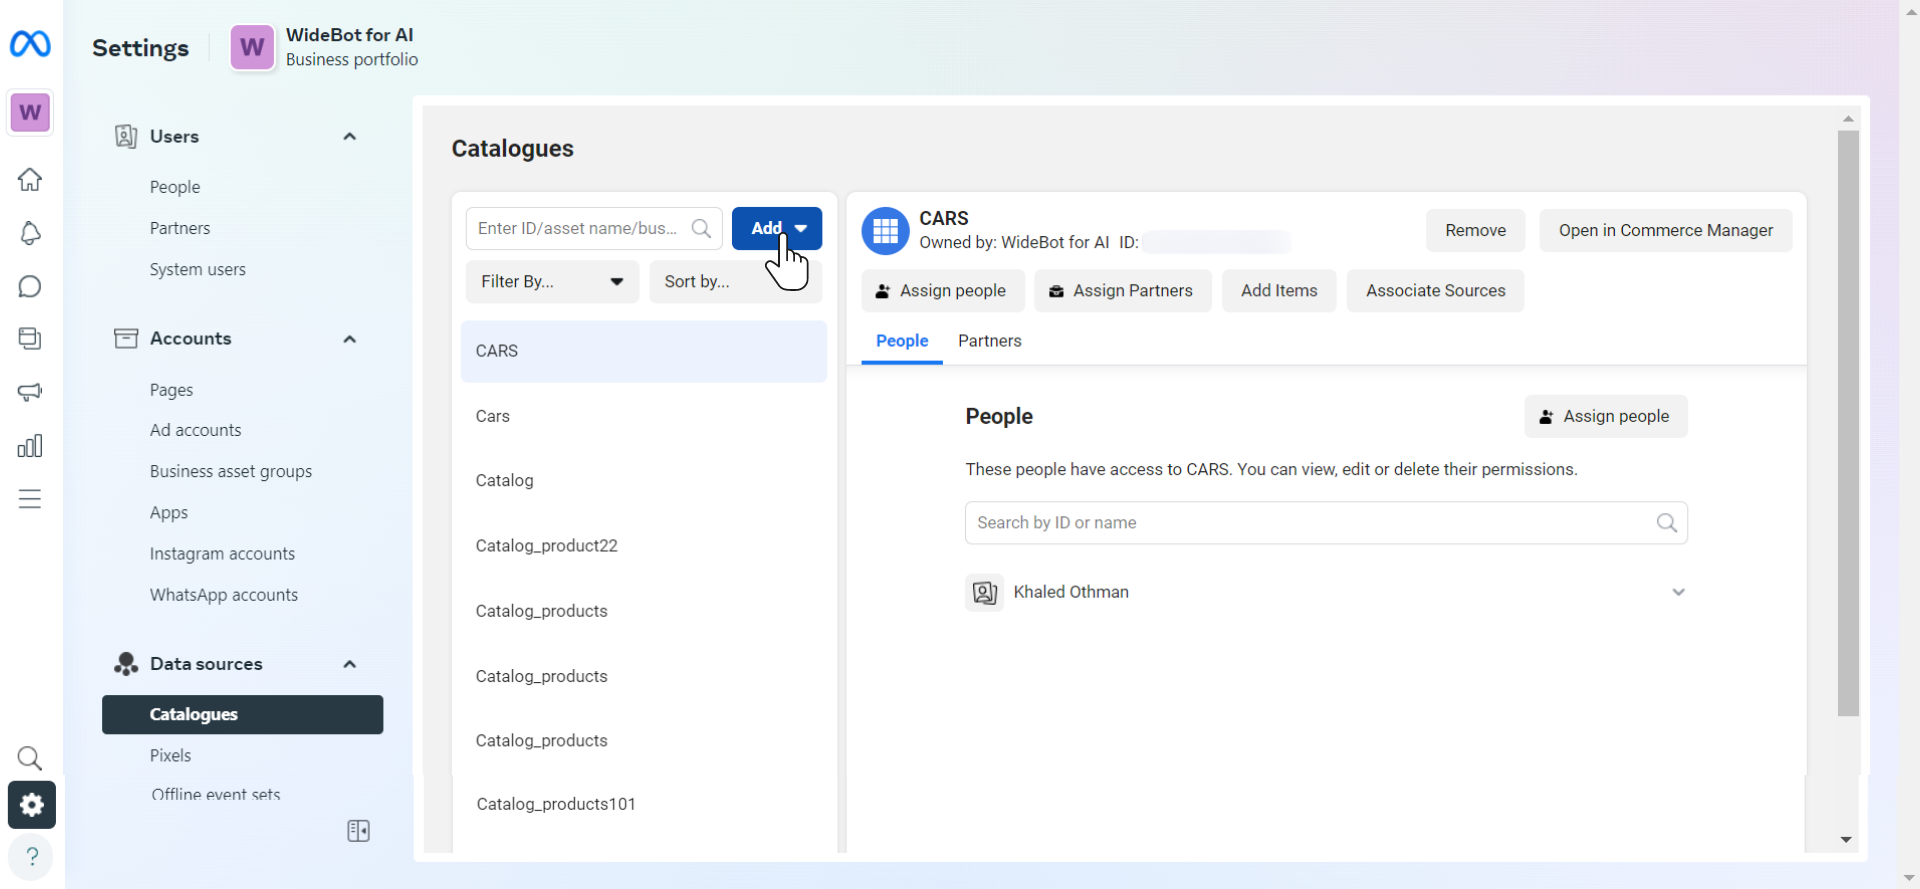Open the Sort by dropdown

735,282
